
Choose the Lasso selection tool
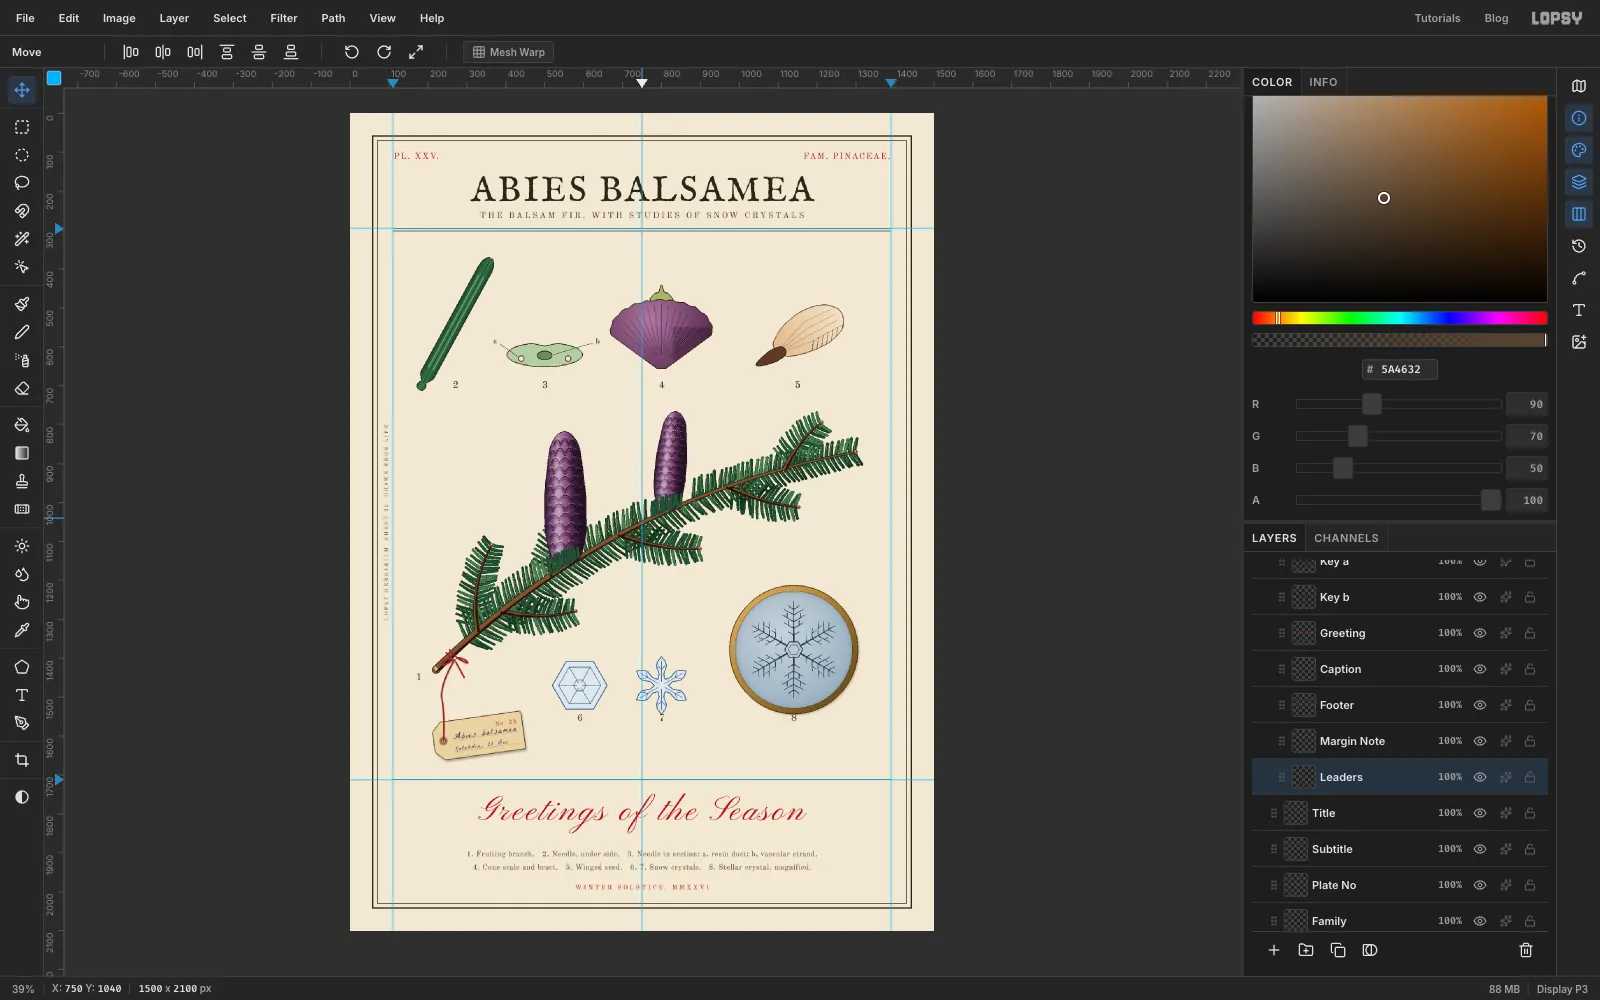coord(22,183)
